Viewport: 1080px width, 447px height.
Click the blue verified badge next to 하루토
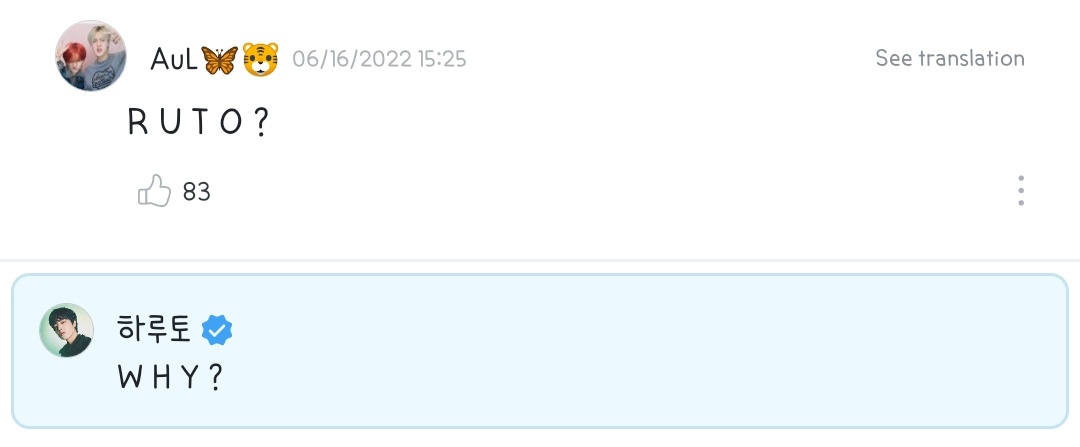click(217, 331)
